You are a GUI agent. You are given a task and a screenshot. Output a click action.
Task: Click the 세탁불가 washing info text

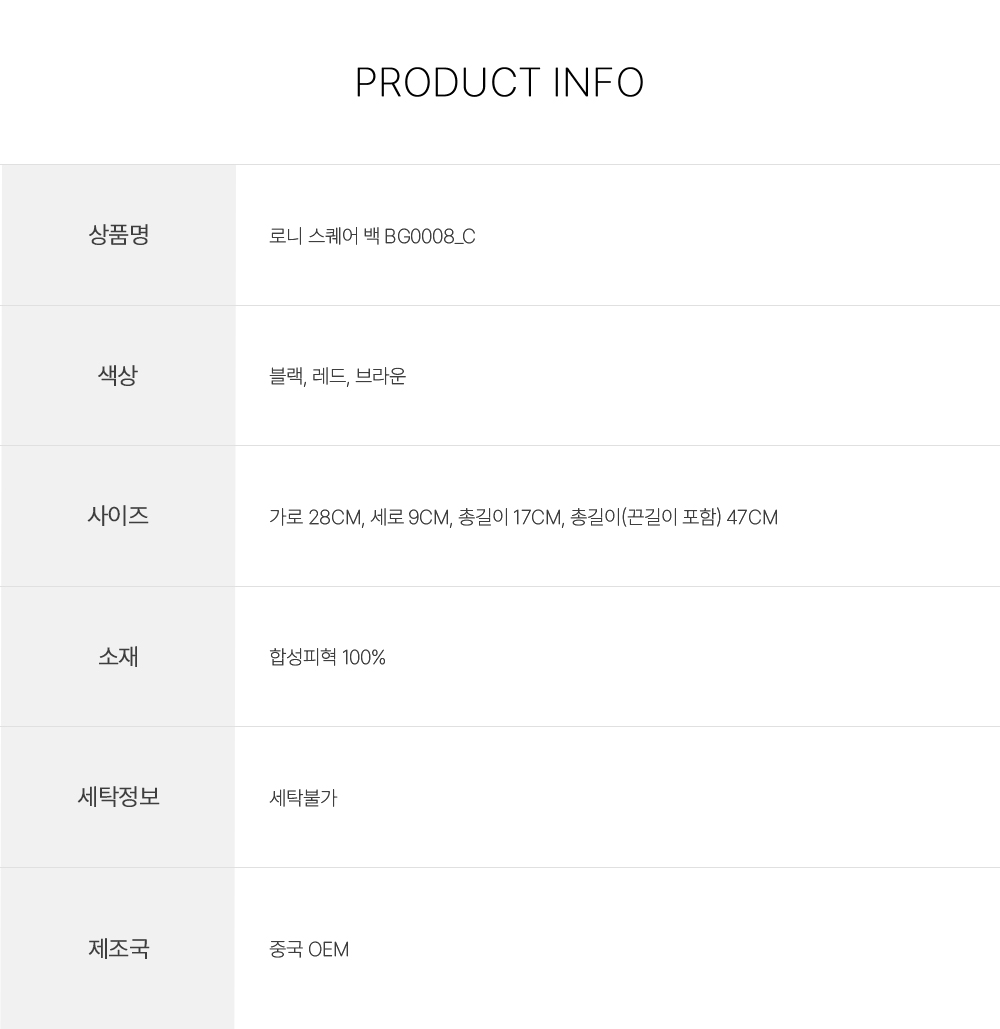pos(303,798)
